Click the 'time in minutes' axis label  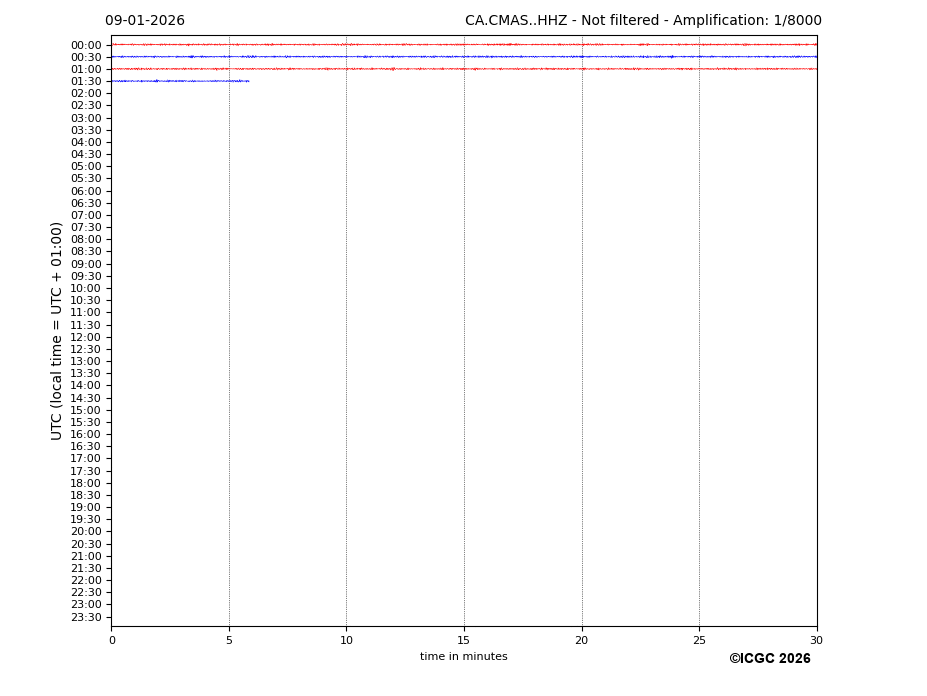(x=463, y=657)
